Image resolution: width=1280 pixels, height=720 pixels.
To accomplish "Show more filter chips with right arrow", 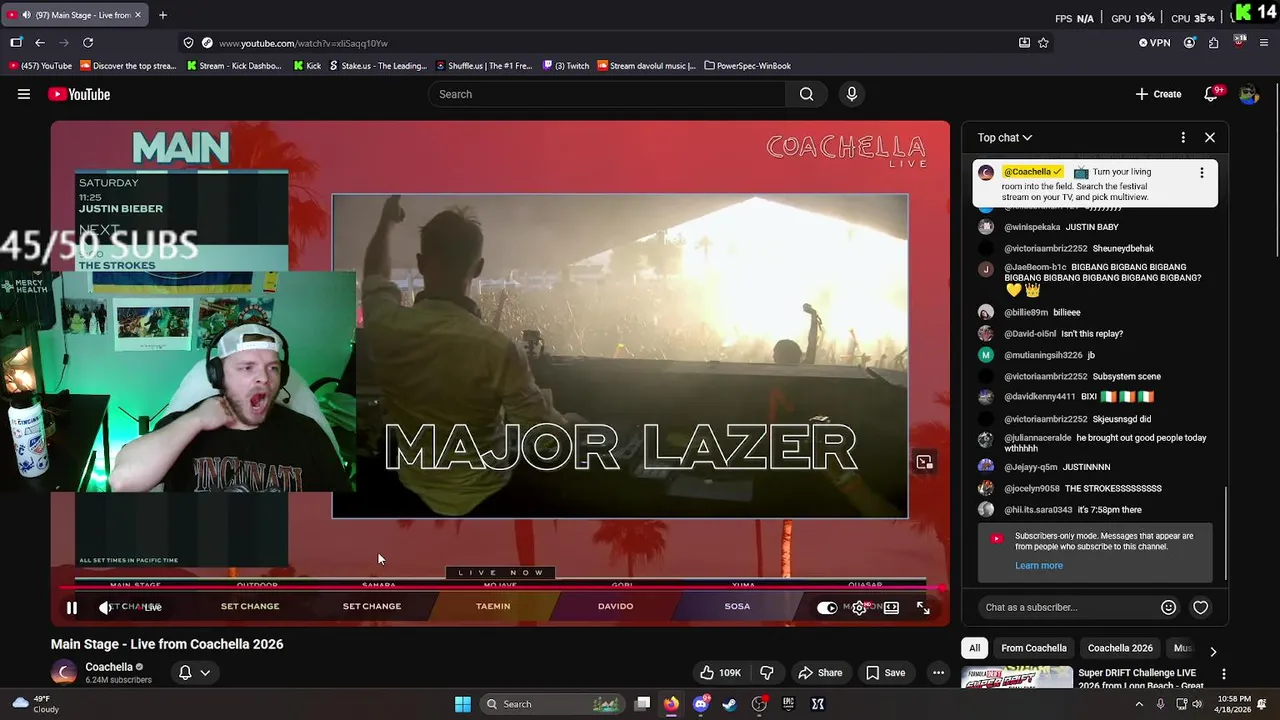I will coord(1213,651).
